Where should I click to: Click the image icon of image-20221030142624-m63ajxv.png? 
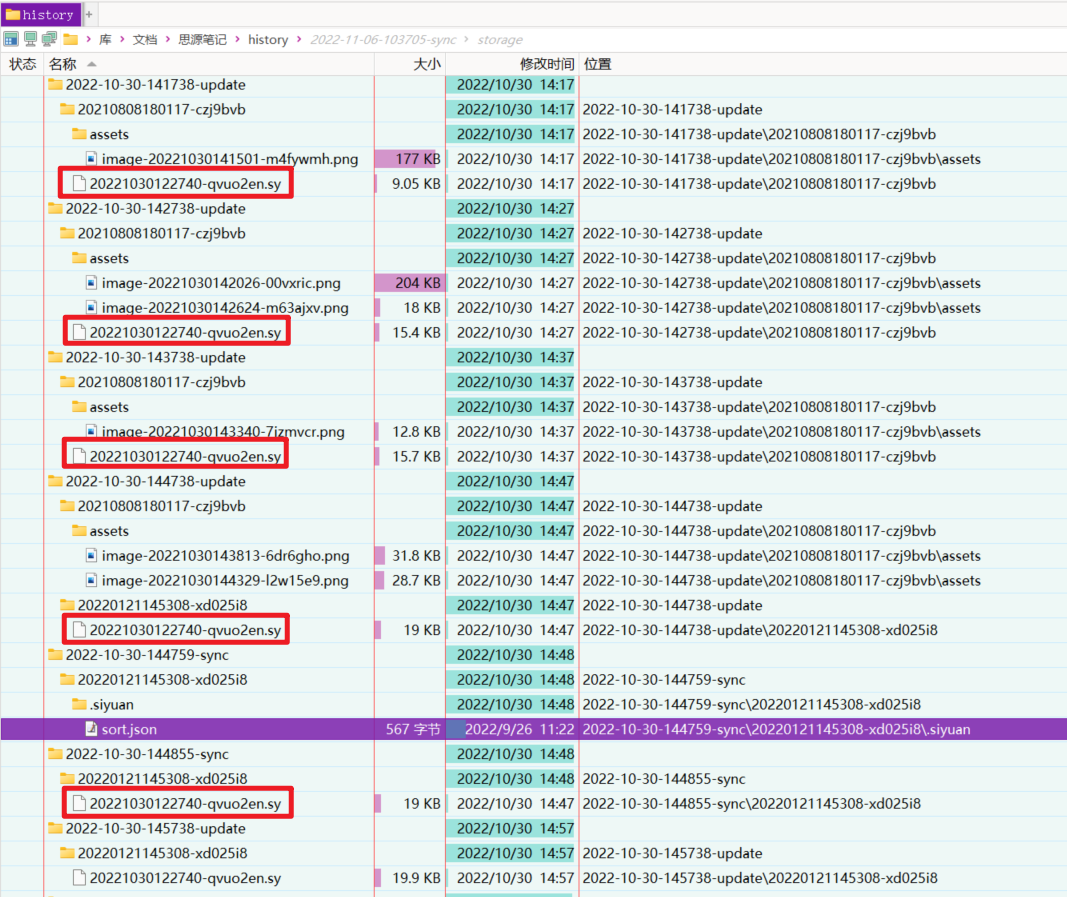[x=91, y=308]
